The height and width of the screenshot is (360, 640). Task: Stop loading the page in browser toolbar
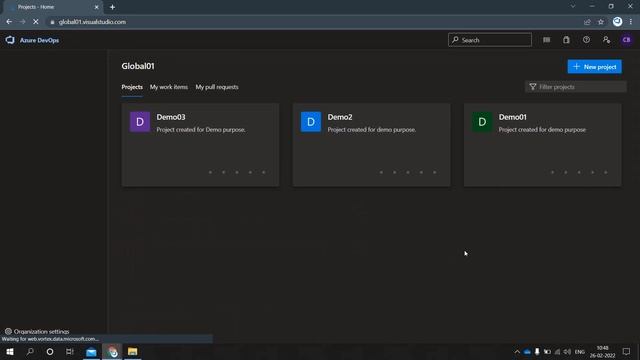(x=36, y=22)
